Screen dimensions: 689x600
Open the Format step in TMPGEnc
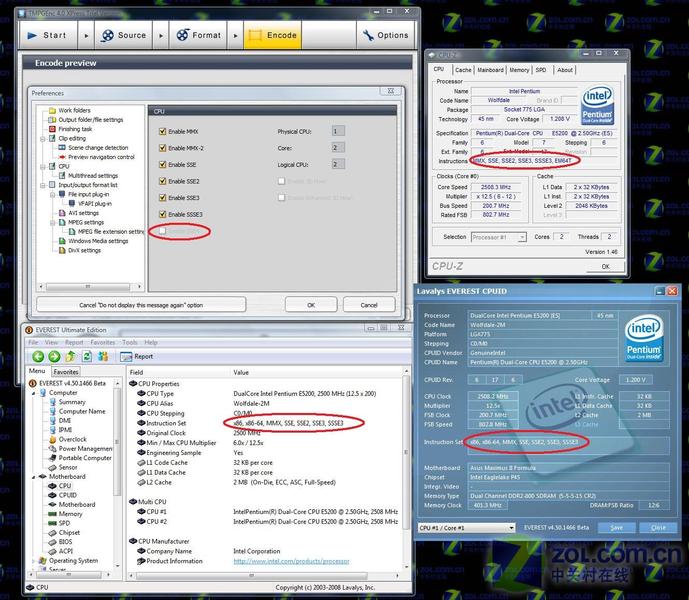coord(198,35)
